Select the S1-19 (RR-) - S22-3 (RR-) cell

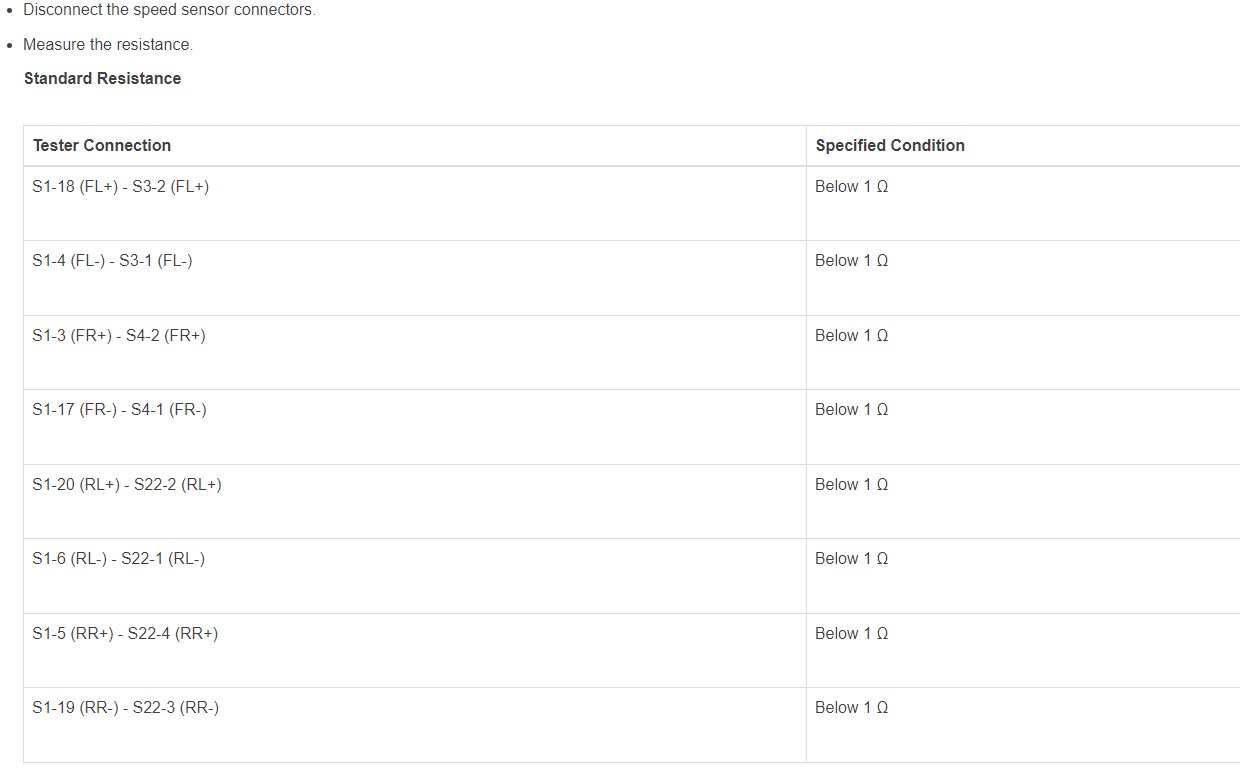pyautogui.click(x=414, y=725)
